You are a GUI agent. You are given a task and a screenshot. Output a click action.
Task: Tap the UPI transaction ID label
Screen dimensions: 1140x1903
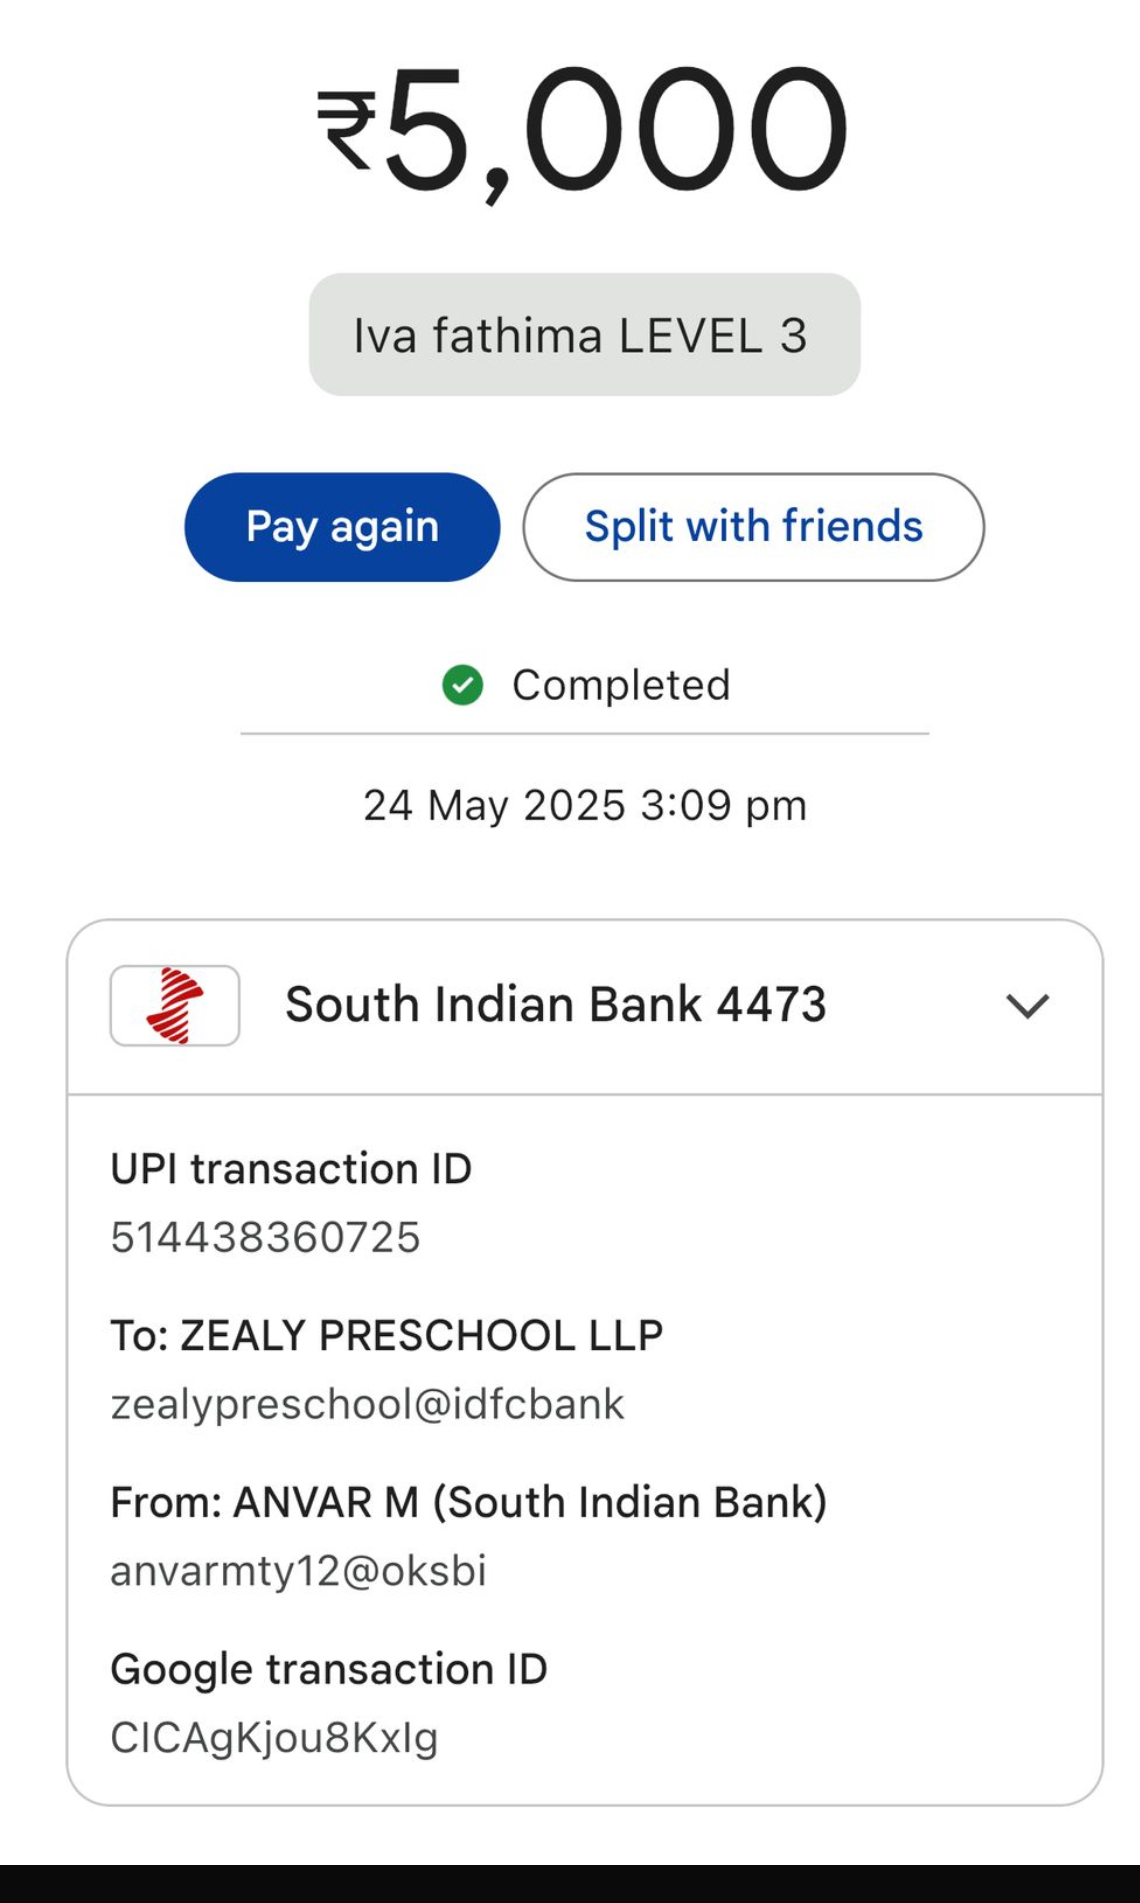[x=291, y=1169]
